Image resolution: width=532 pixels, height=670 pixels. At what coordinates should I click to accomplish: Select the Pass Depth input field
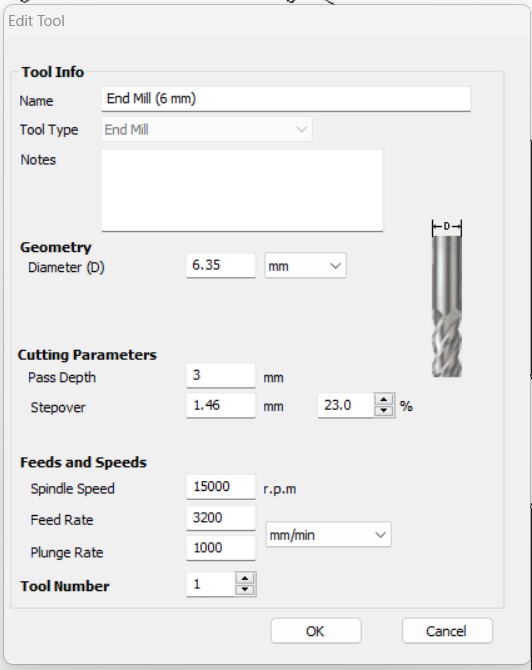click(x=221, y=376)
